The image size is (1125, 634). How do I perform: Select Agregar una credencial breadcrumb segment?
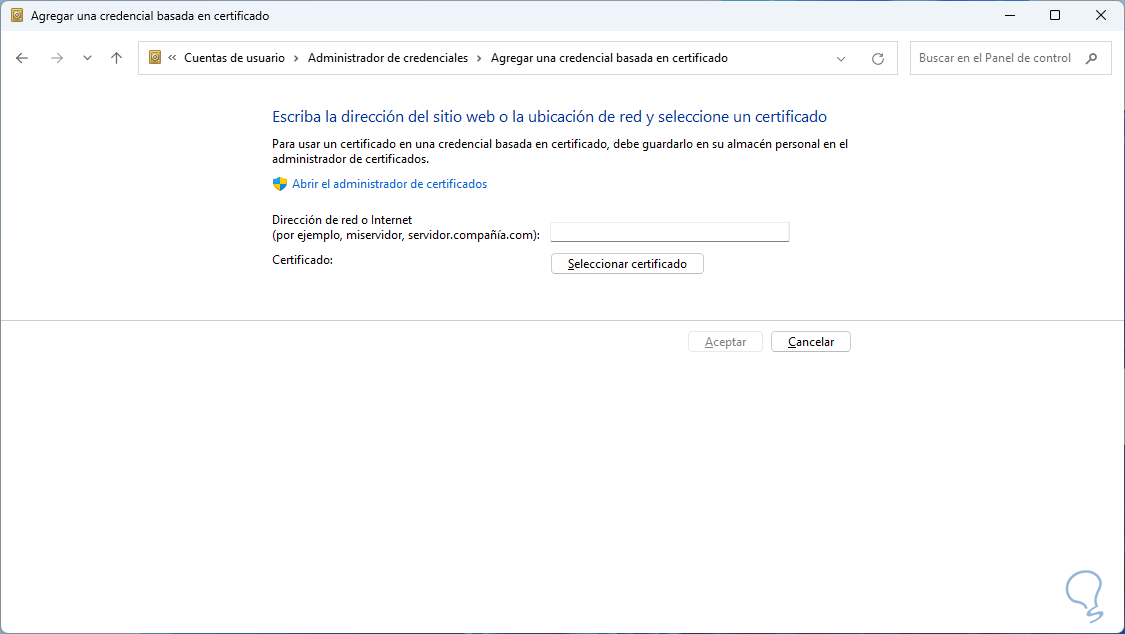click(x=609, y=58)
